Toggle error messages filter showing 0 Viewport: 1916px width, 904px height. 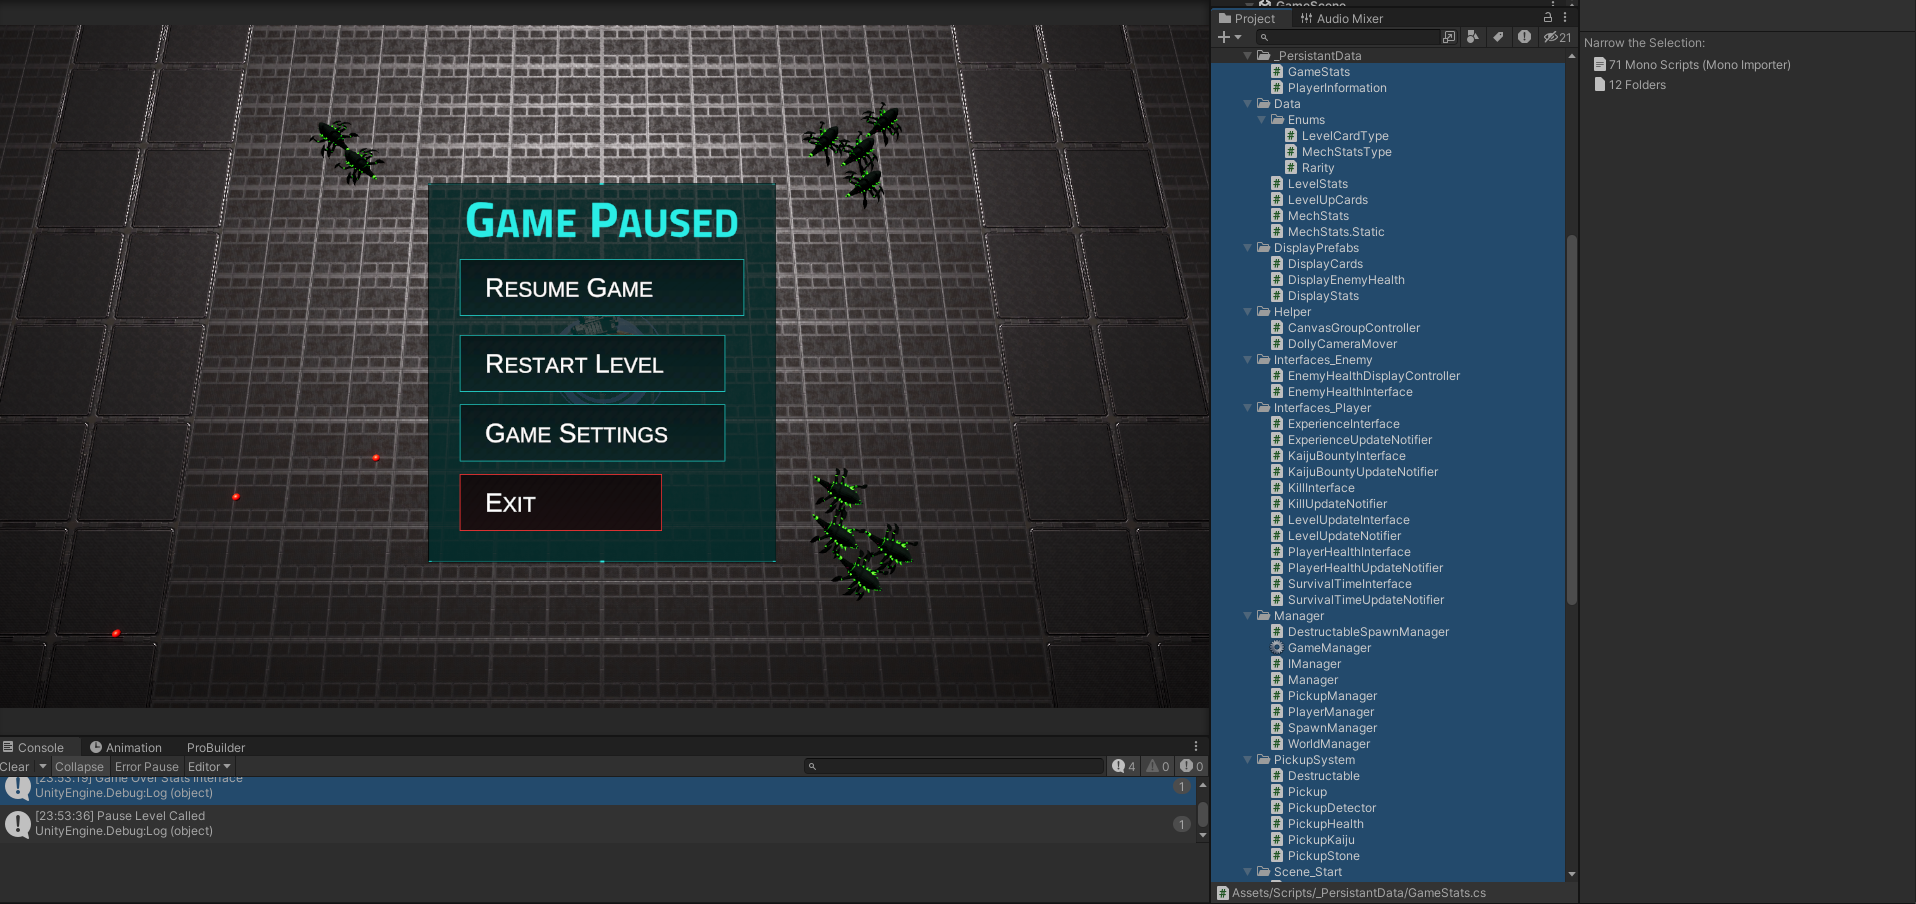tap(1192, 766)
